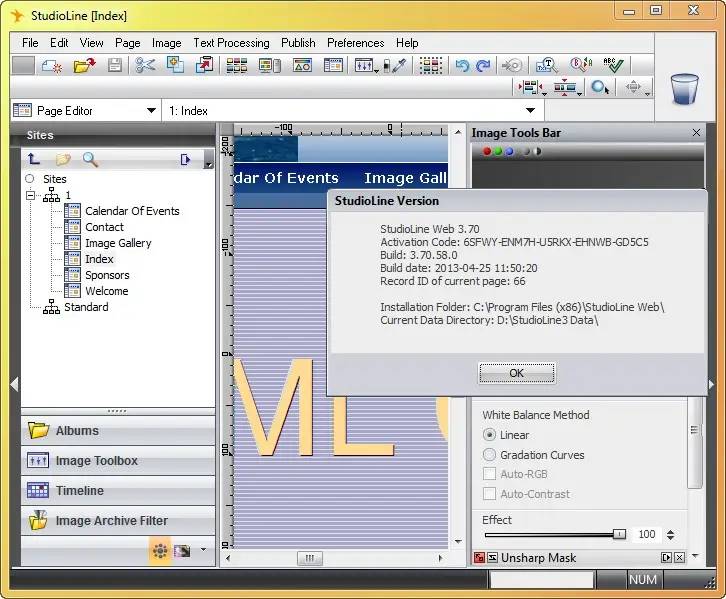726x599 pixels.
Task: Click the up-level arrow in Sites panel
Action: coord(34,159)
